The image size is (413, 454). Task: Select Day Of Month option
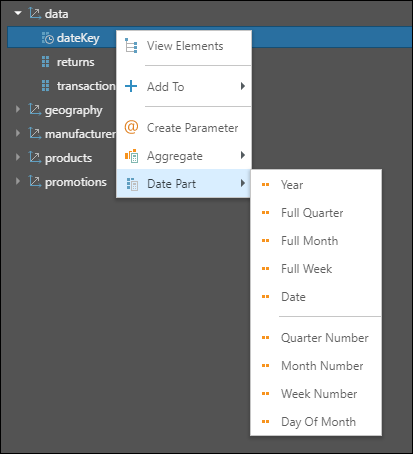tap(316, 422)
